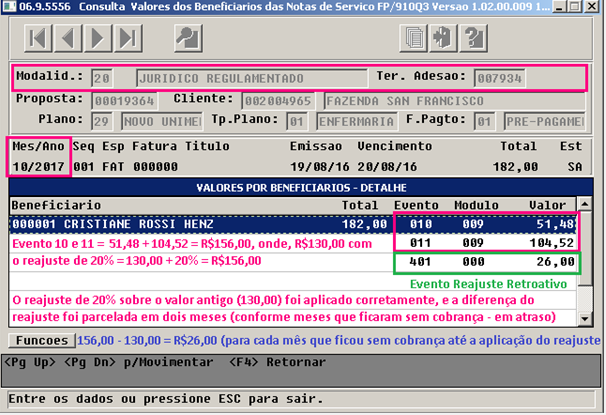606x415 pixels.
Task: Click the value 51,48 of event 010
Action: pyautogui.click(x=555, y=224)
